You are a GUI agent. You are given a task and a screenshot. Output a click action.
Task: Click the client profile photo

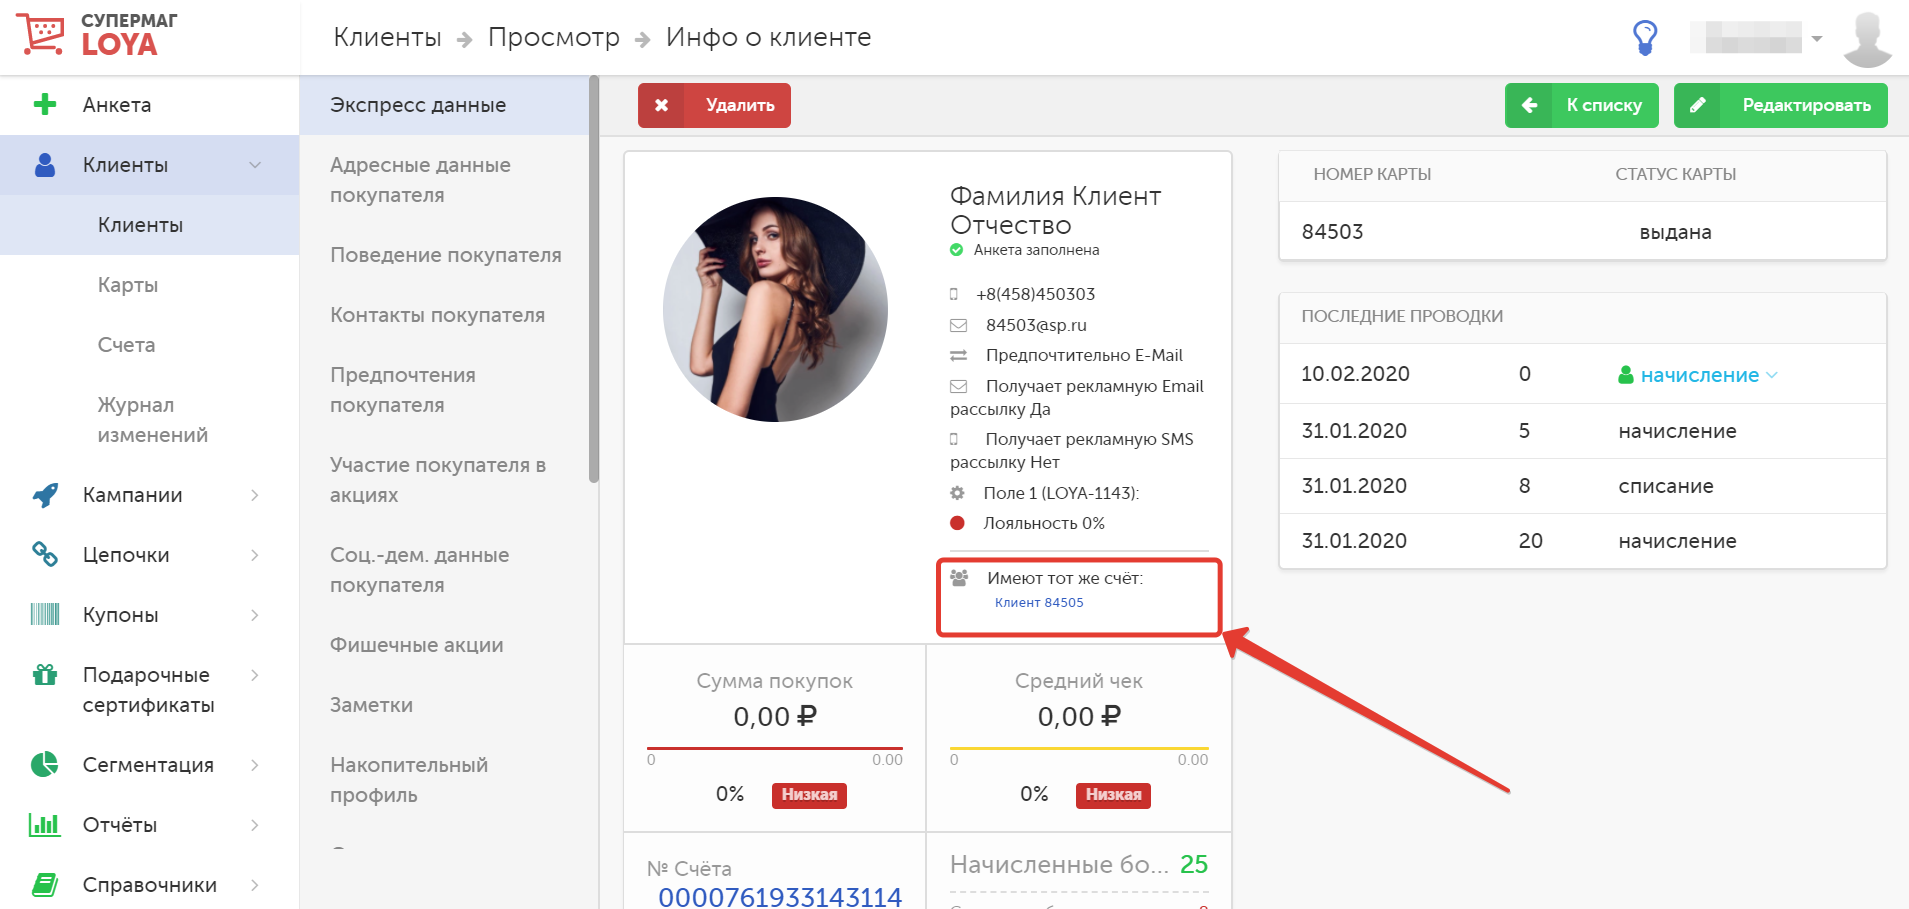point(775,309)
